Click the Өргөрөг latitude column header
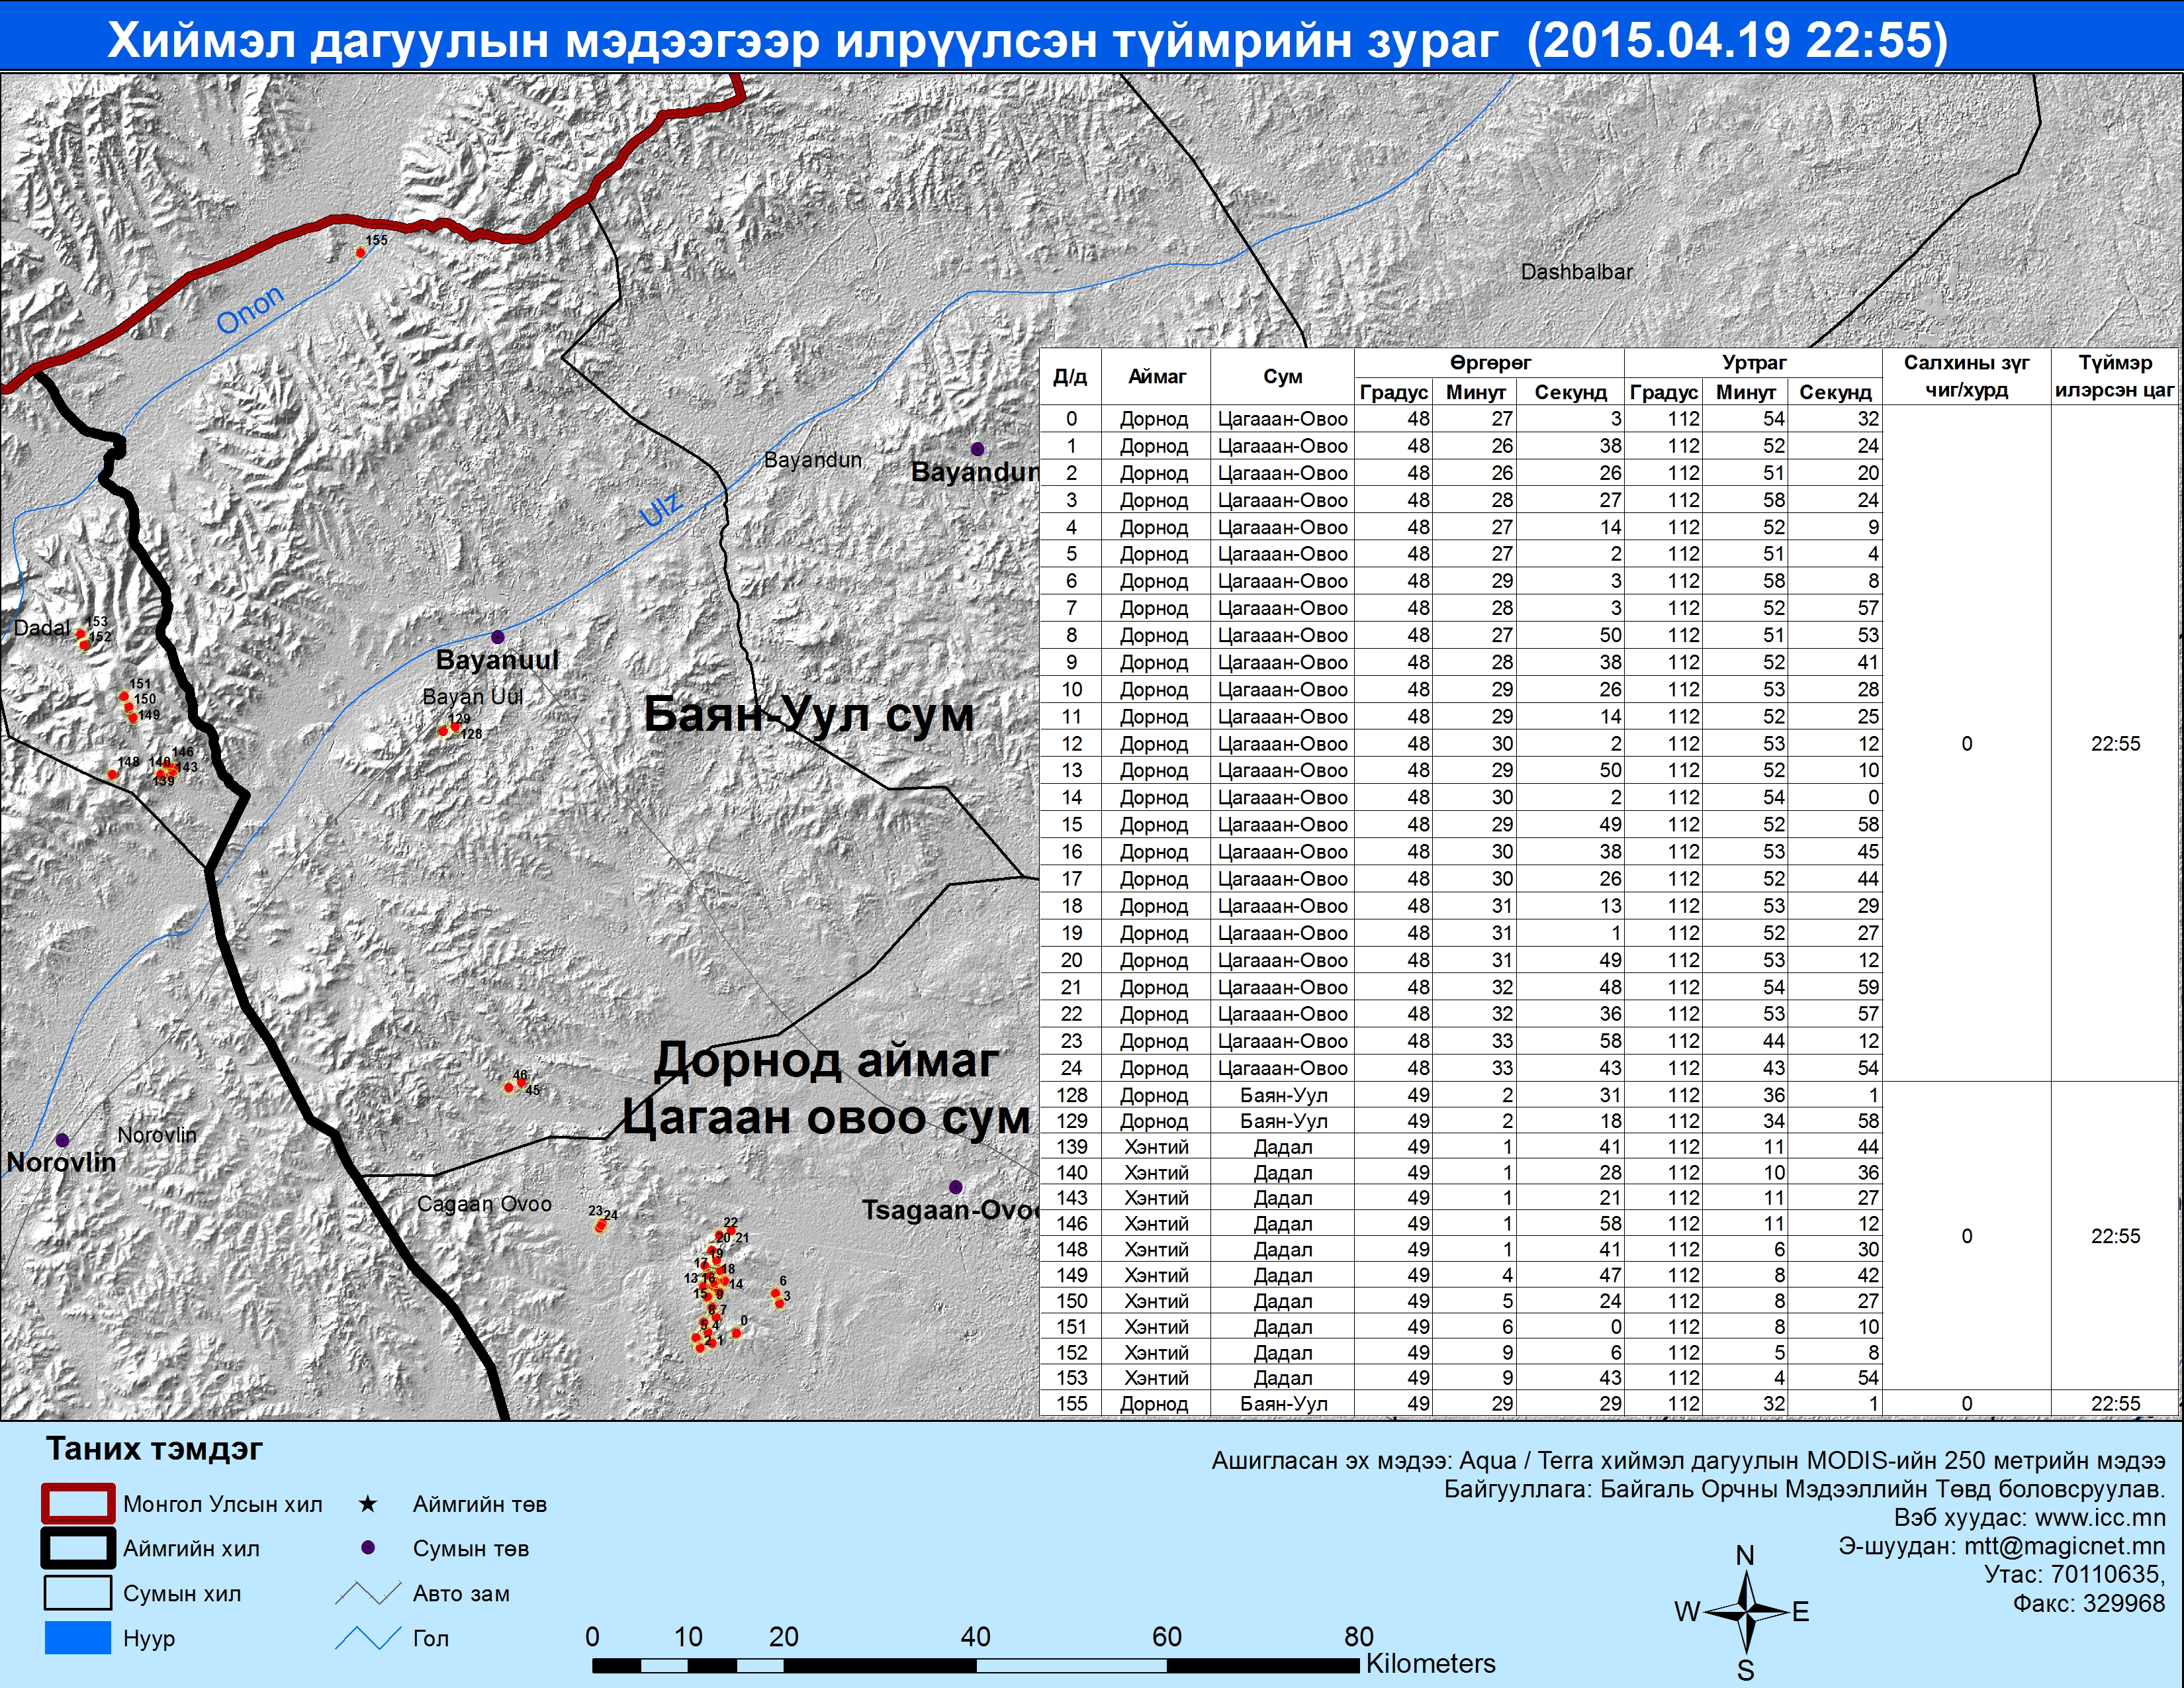The width and height of the screenshot is (2184, 1688). click(1489, 363)
